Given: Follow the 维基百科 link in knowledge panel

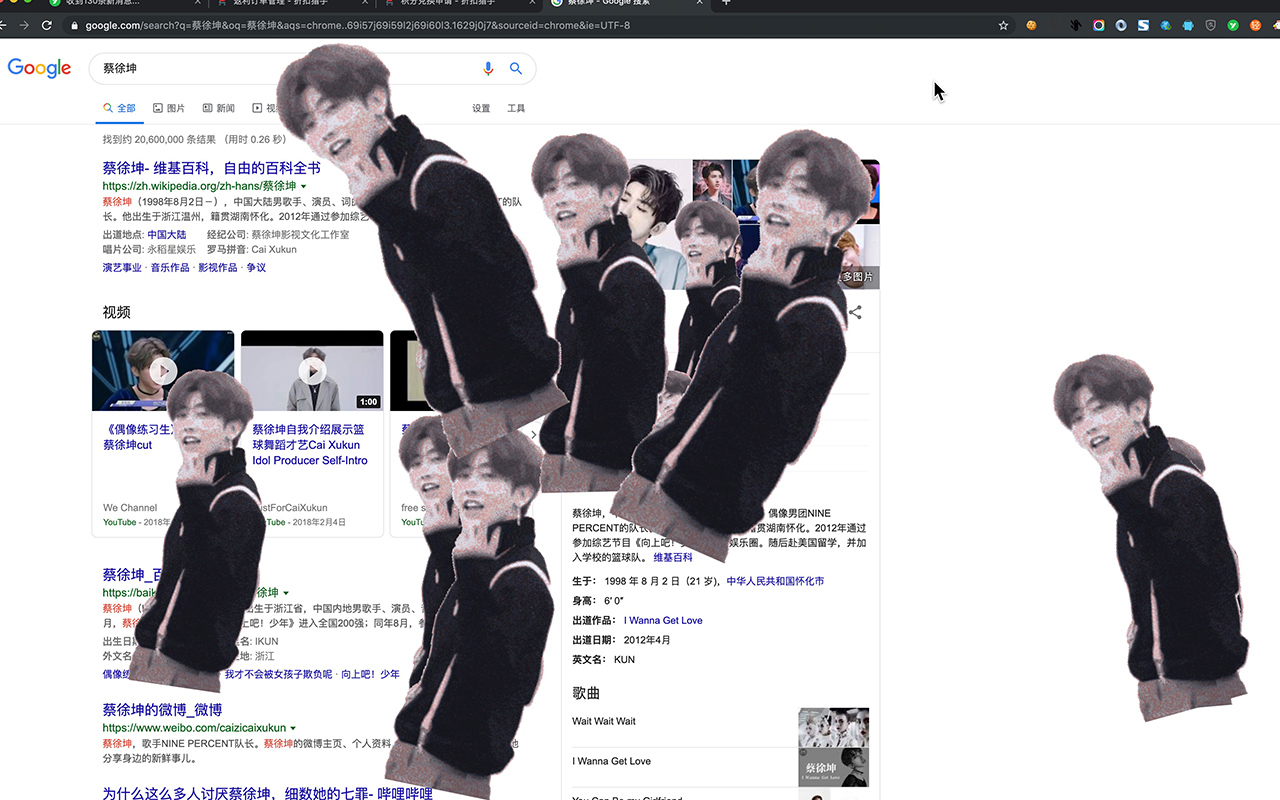Looking at the screenshot, I should click(673, 557).
